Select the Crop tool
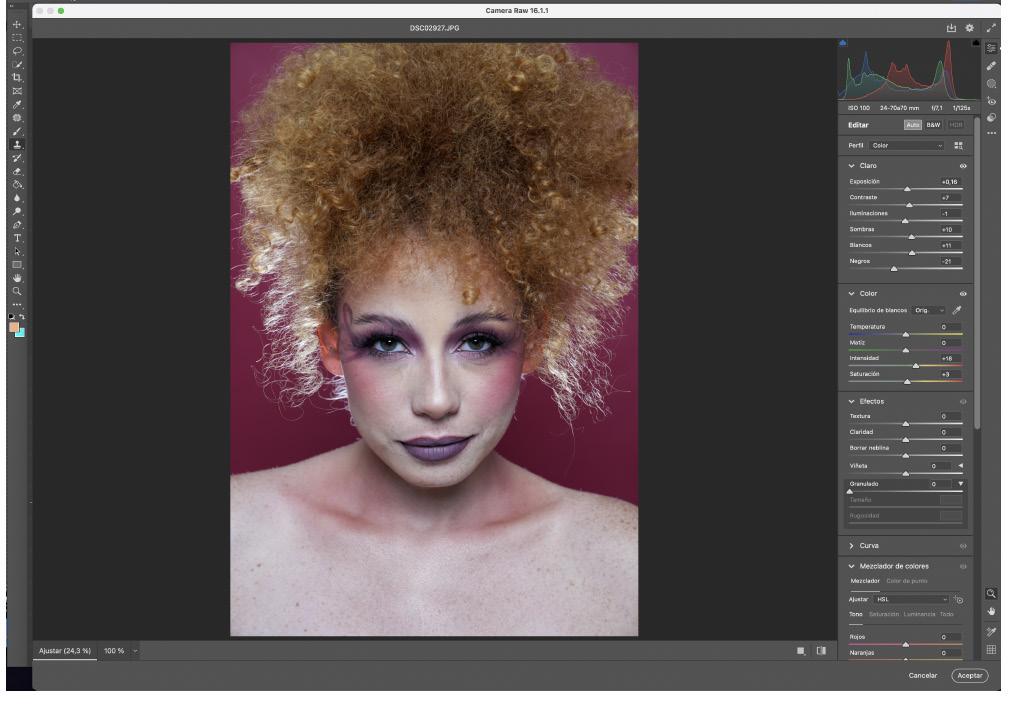Viewport: 1026px width, 710px height. pyautogui.click(x=17, y=78)
